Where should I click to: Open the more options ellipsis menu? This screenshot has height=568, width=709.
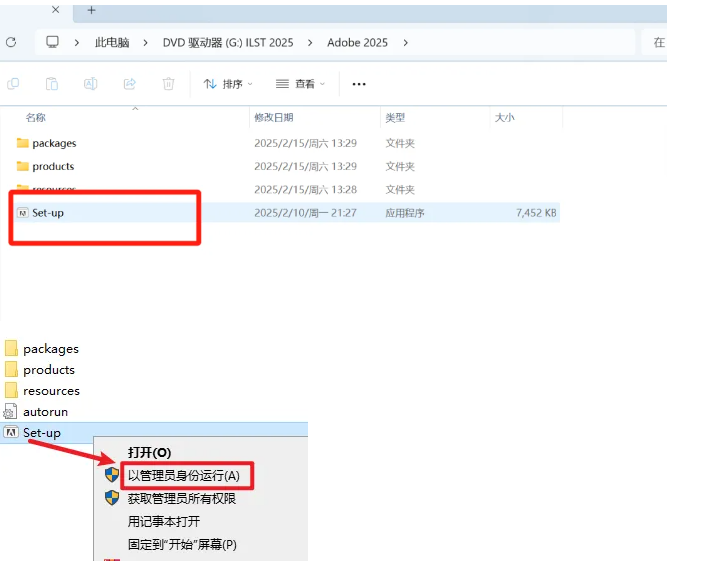(x=359, y=84)
